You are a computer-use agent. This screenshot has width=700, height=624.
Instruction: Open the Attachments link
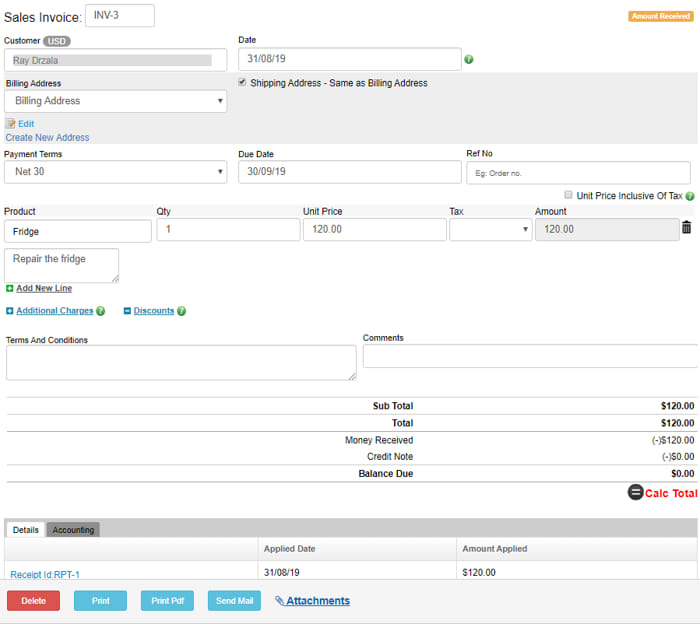coord(318,601)
